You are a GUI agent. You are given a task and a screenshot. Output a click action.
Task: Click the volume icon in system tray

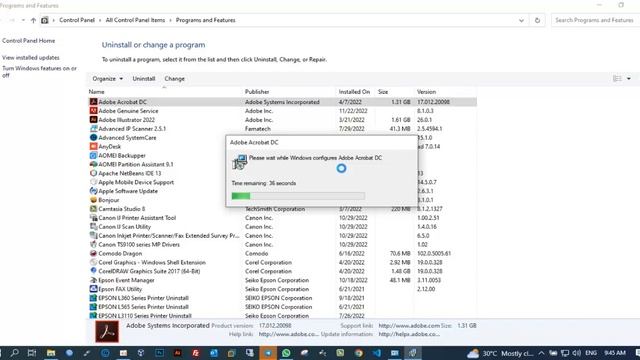coord(576,353)
